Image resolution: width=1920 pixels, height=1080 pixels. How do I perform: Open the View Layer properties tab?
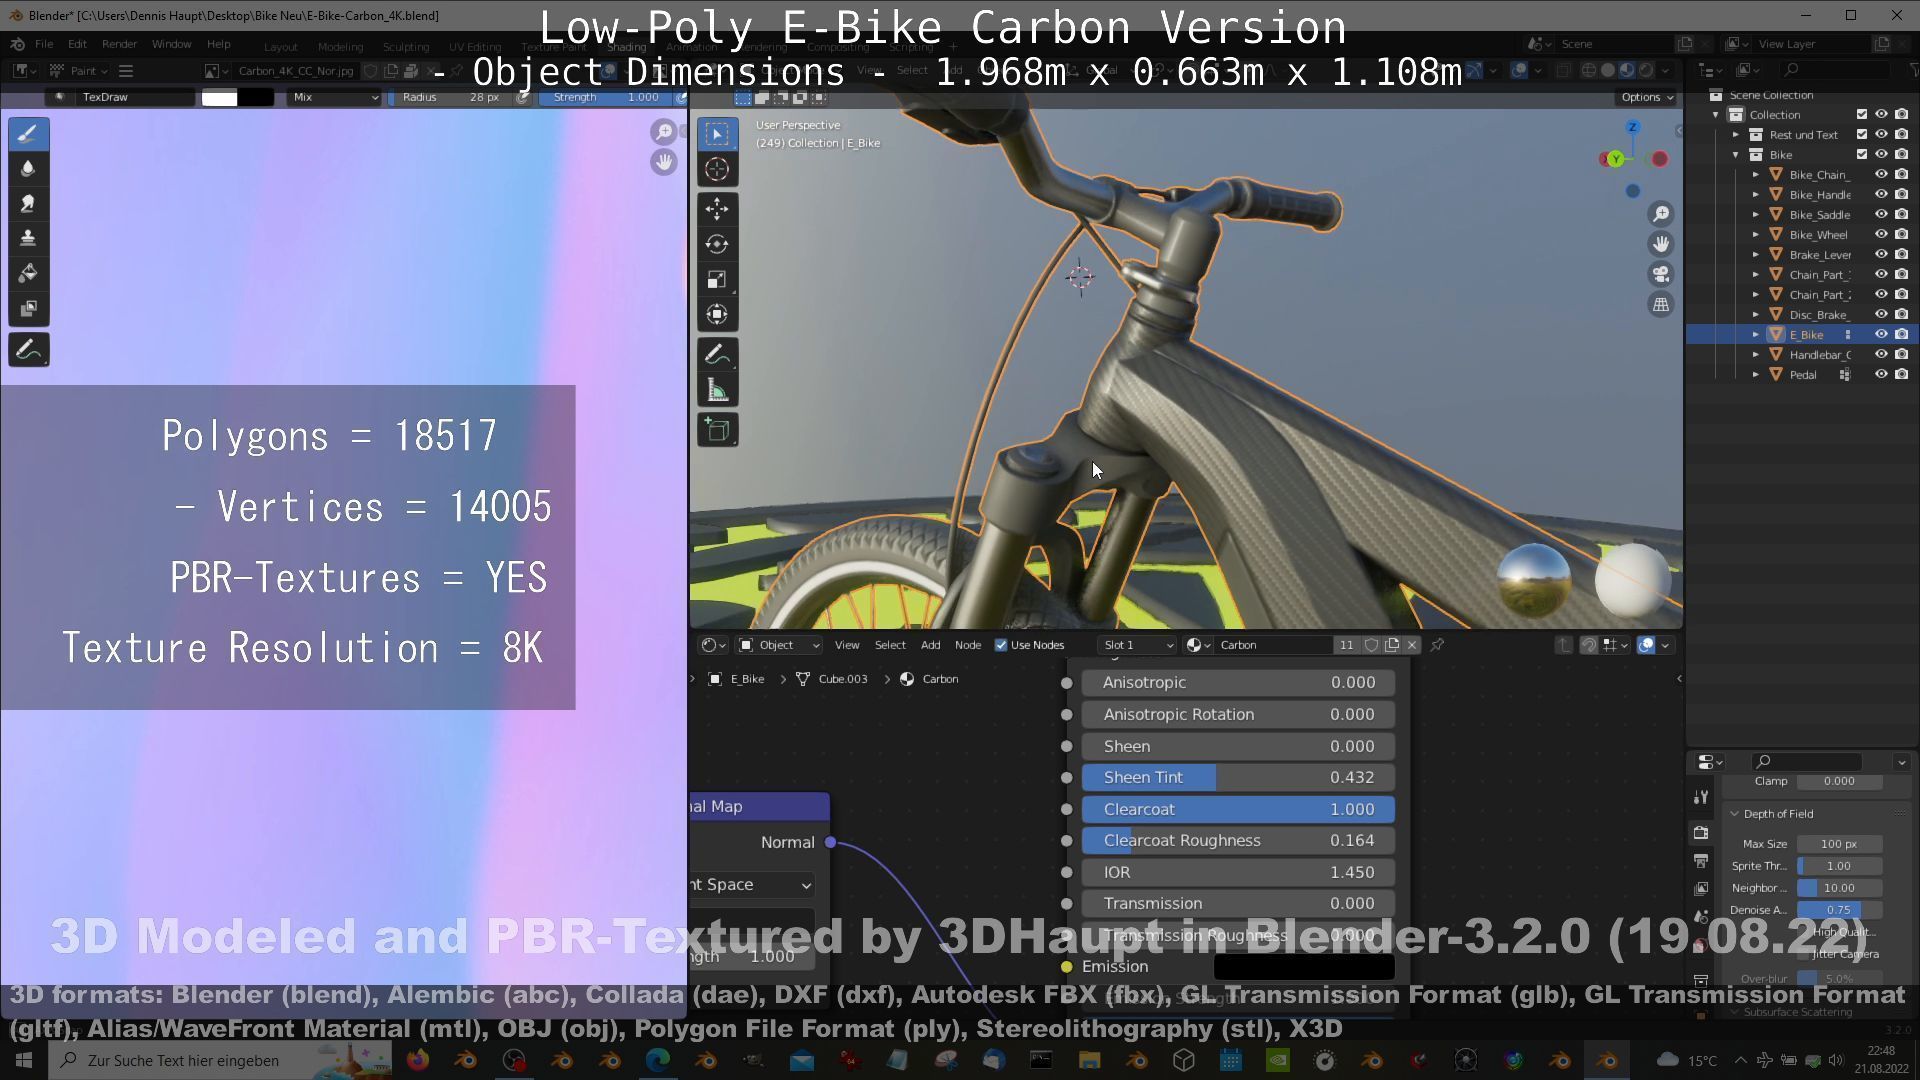(x=1701, y=888)
